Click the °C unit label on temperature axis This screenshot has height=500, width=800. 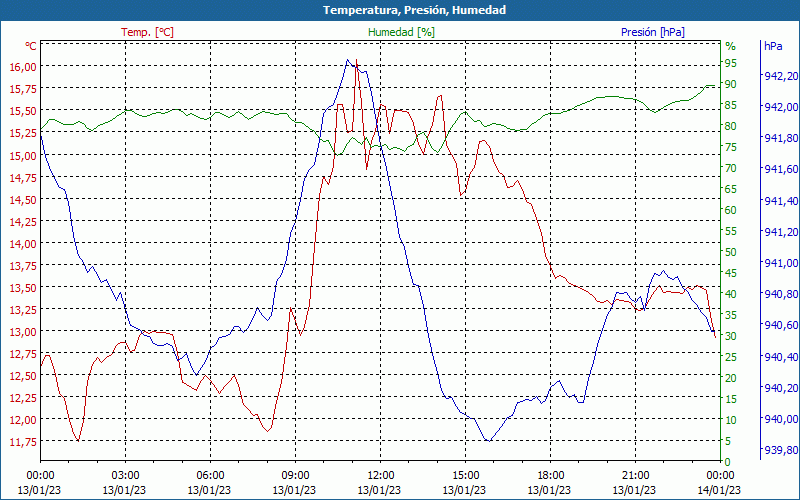31,46
